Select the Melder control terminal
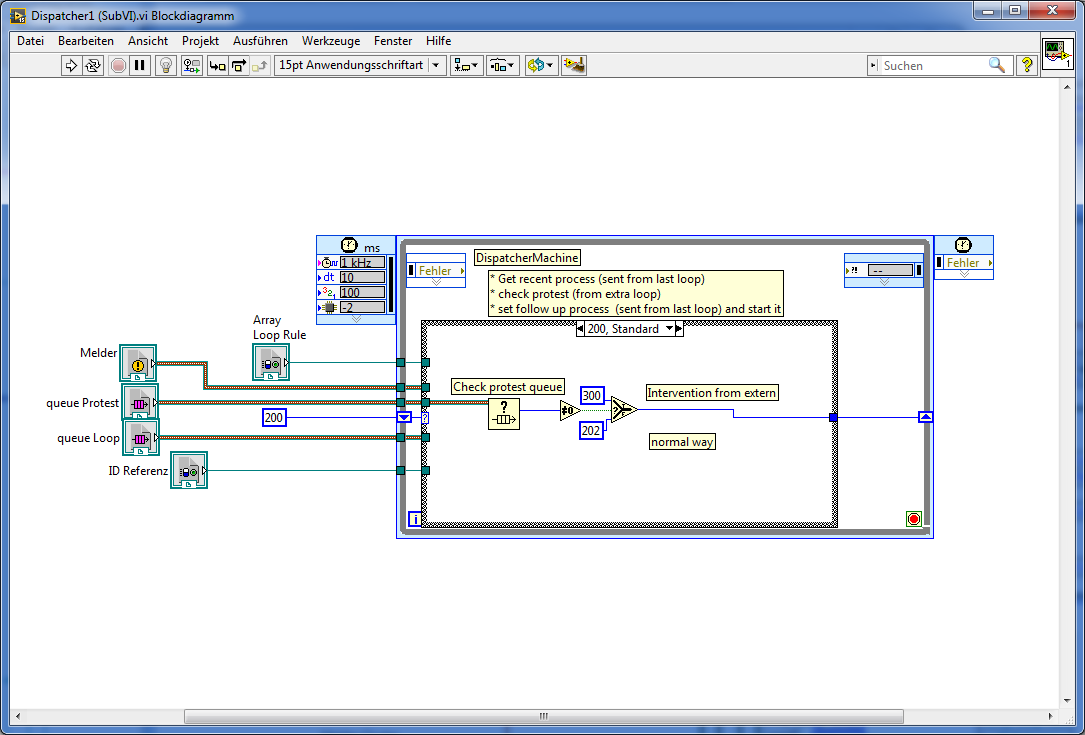 click(x=137, y=363)
